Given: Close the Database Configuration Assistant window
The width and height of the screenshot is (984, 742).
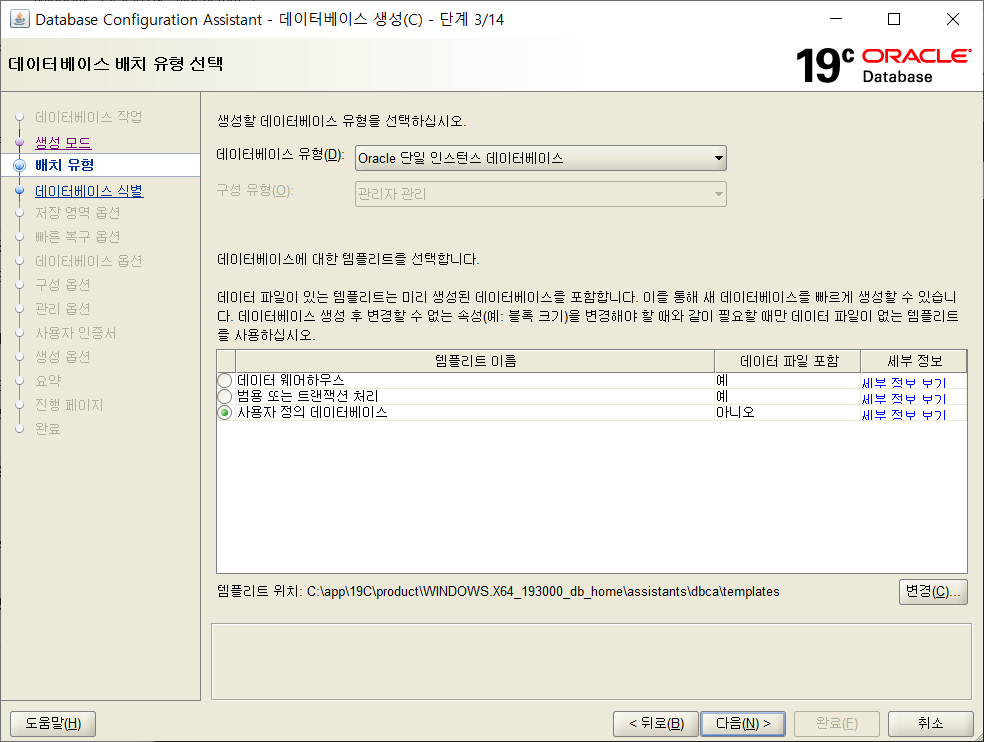Looking at the screenshot, I should point(953,19).
